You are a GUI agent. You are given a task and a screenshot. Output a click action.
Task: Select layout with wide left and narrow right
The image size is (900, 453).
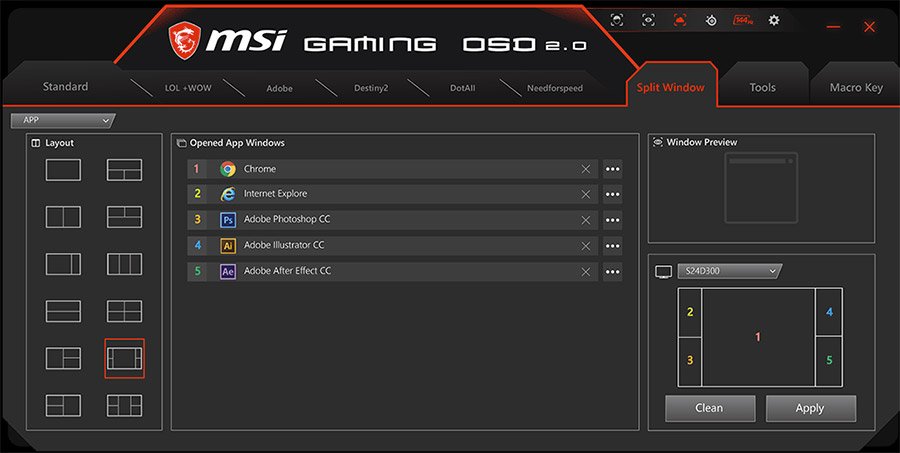tap(63, 264)
